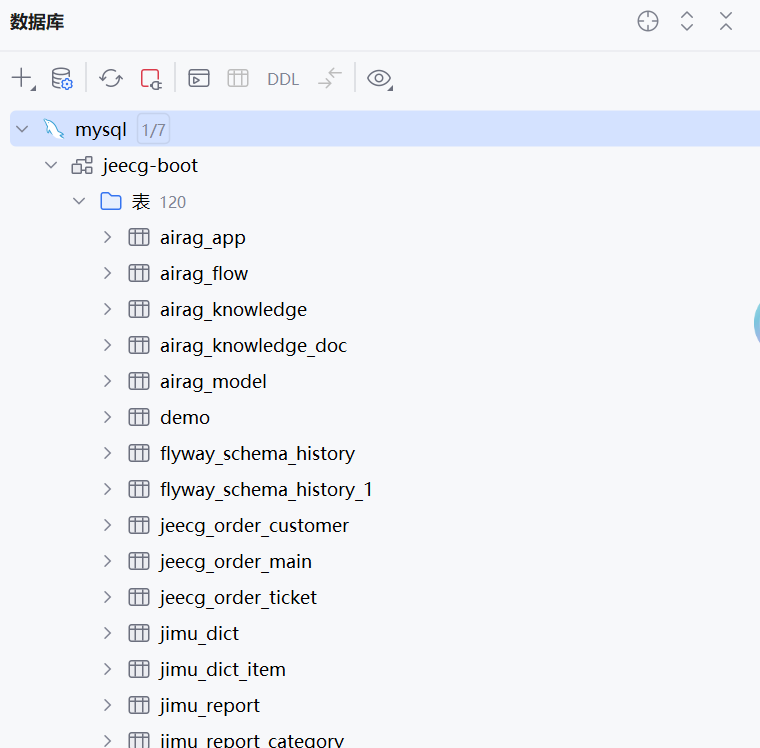
Task: Click the Select Opened File target icon
Action: point(648,21)
